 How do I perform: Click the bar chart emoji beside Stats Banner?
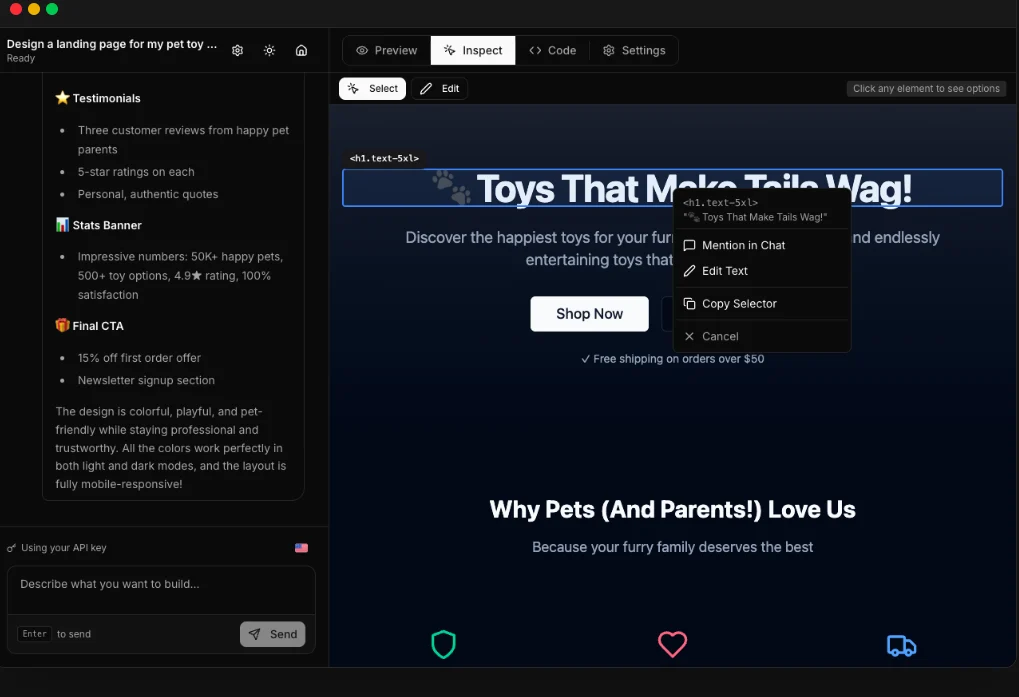pos(62,225)
